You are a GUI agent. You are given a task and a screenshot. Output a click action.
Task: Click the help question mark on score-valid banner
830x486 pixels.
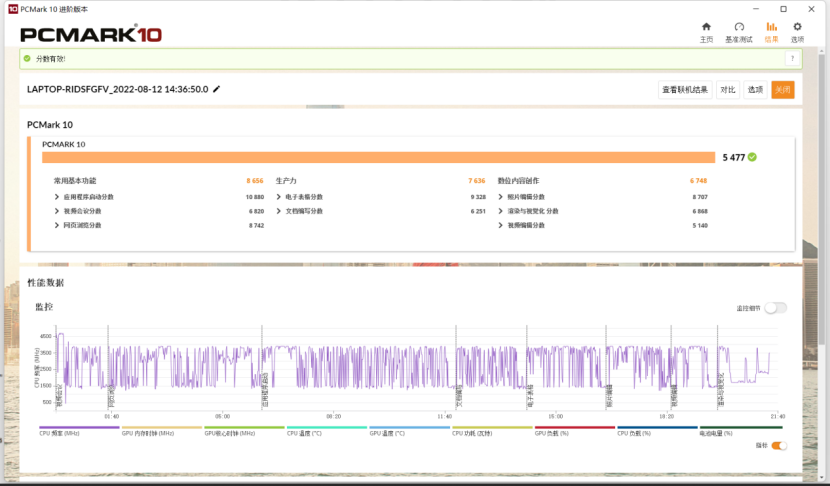(x=792, y=59)
